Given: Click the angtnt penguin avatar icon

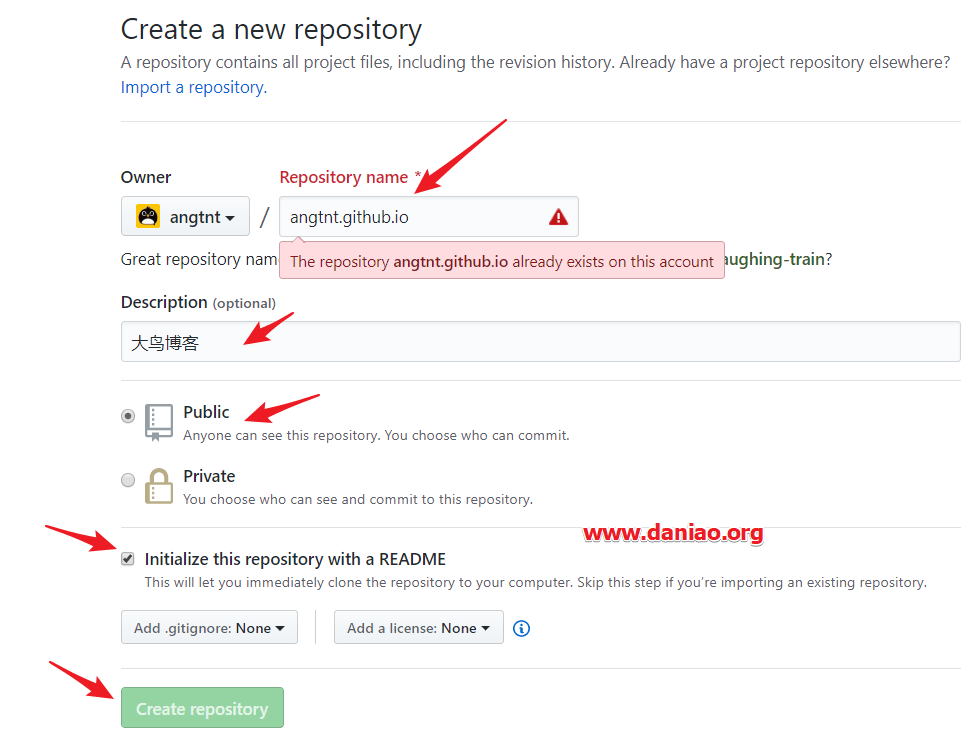Looking at the screenshot, I should click(x=148, y=216).
